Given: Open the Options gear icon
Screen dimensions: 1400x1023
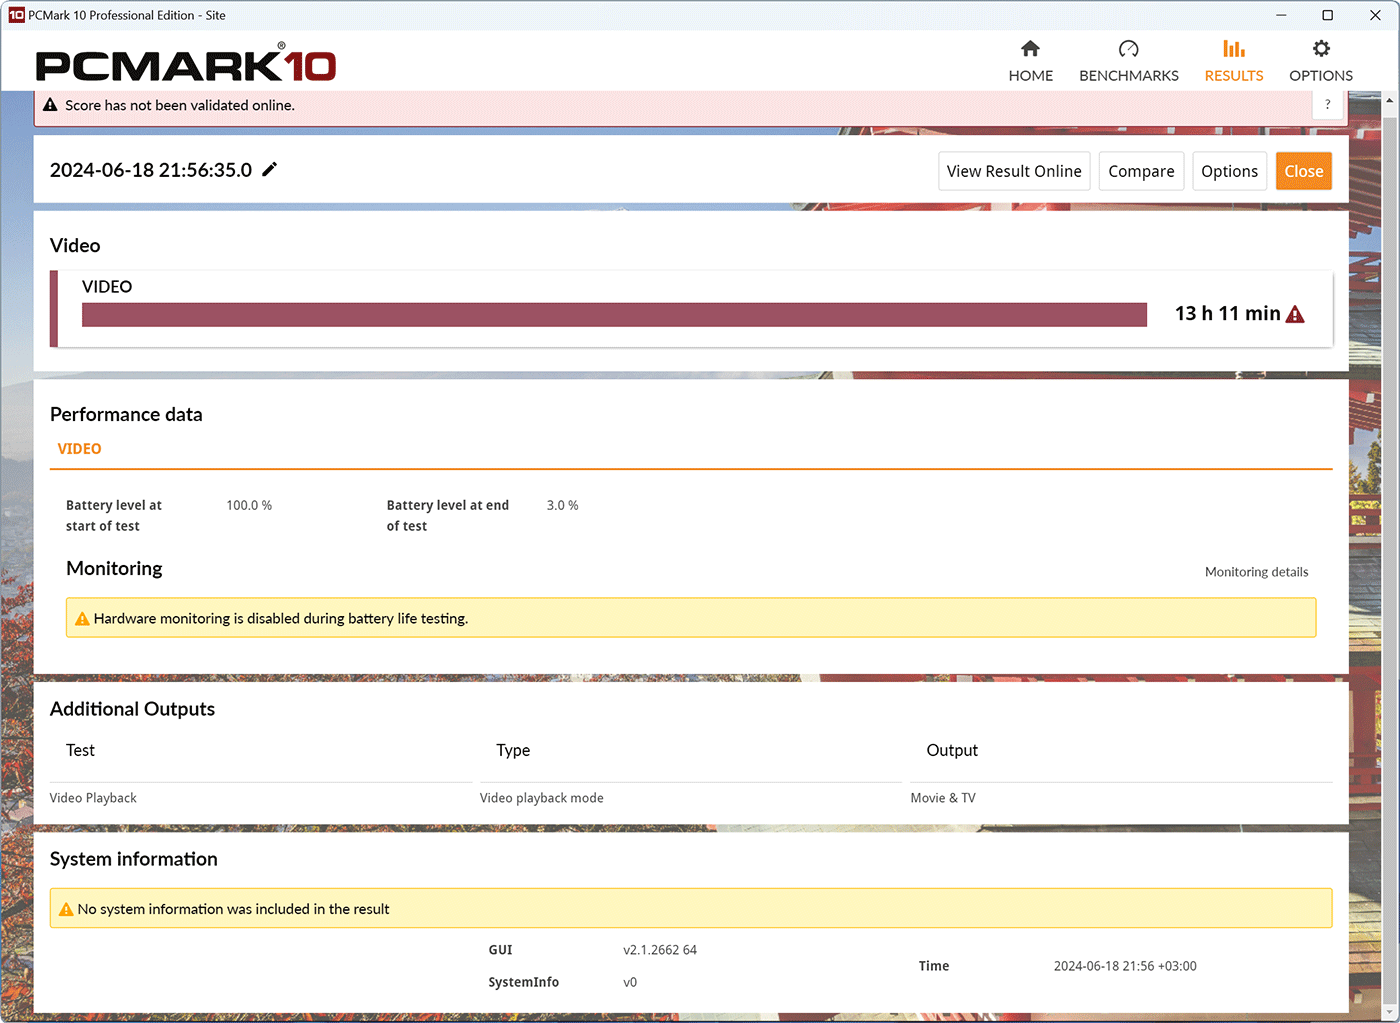Looking at the screenshot, I should coord(1321,49).
